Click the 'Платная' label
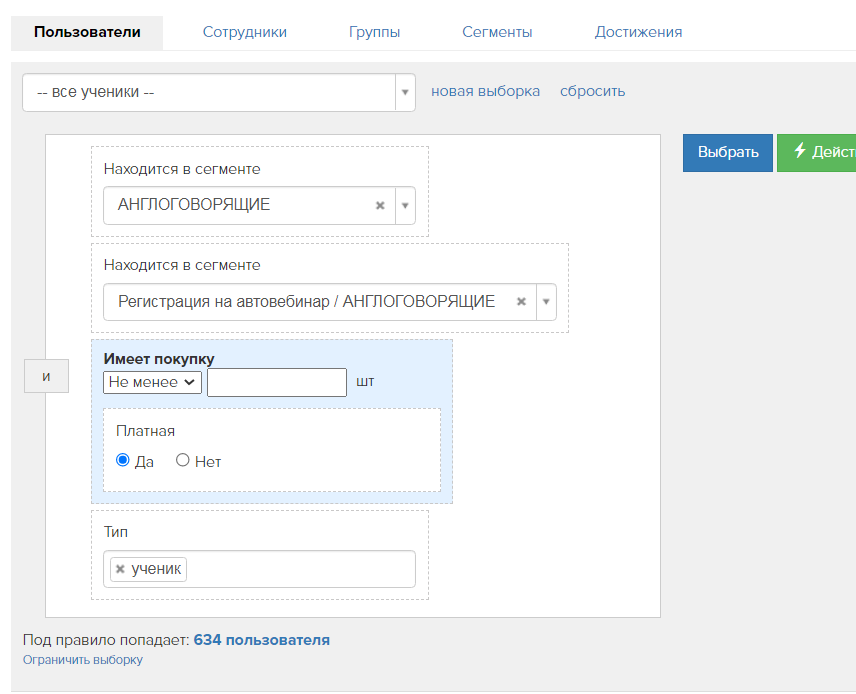Image resolution: width=856 pixels, height=694 pixels. point(145,431)
